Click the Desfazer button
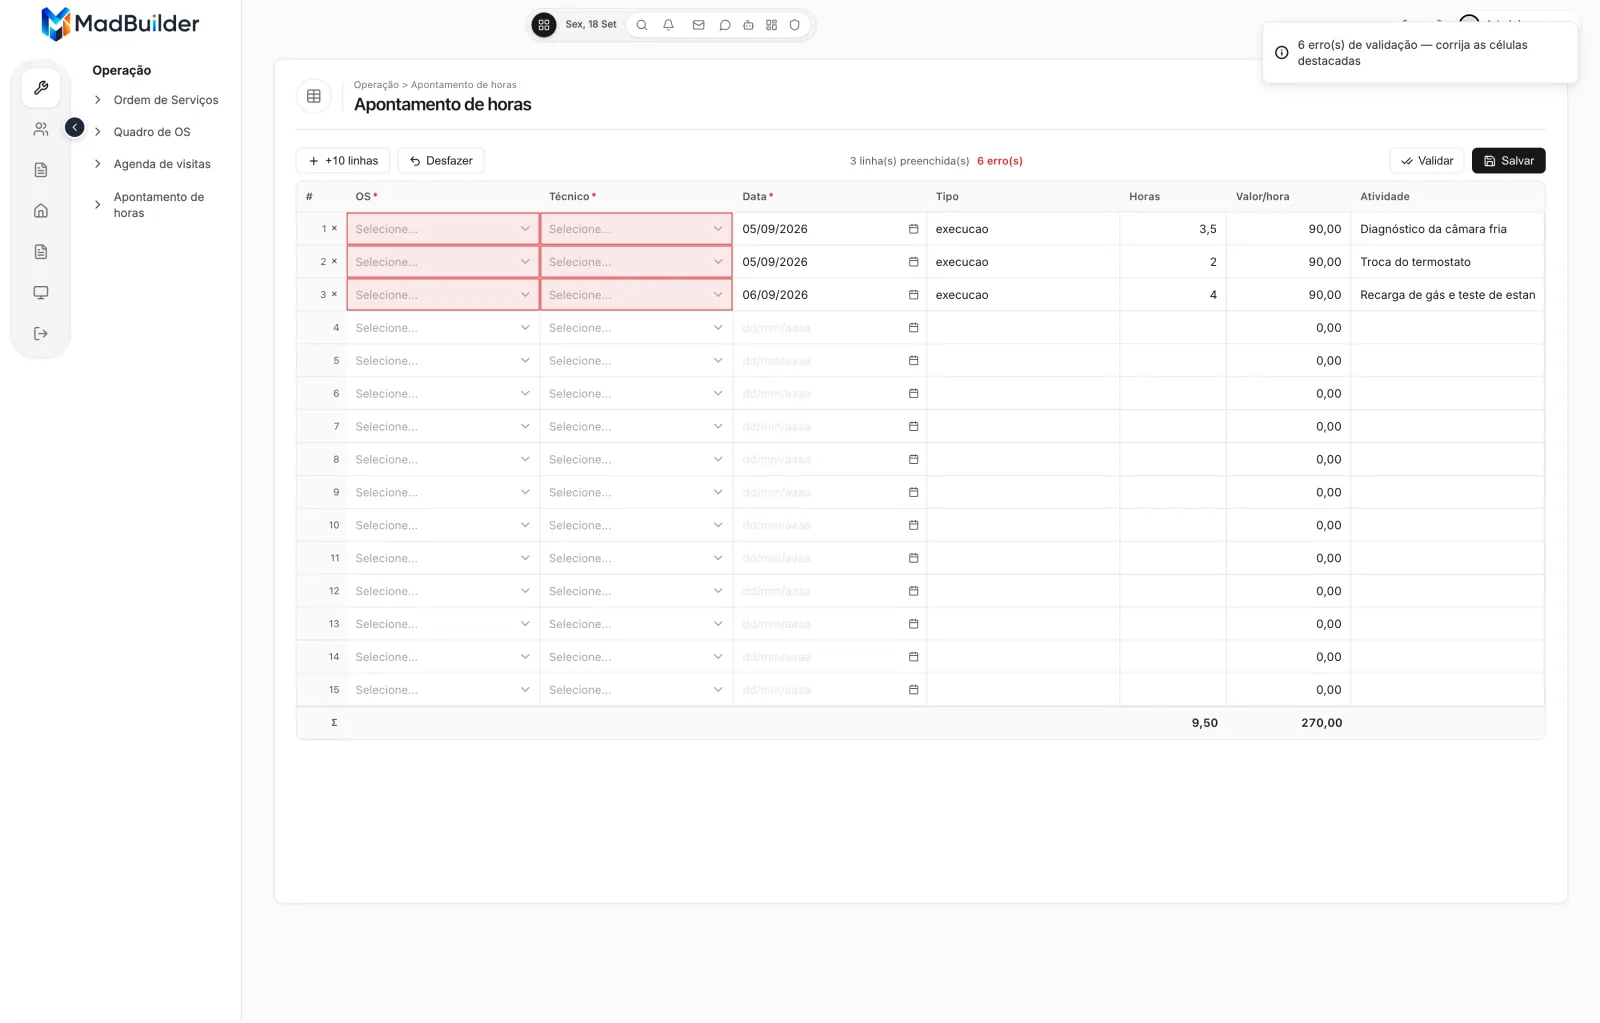Screen dimensions: 1600x1023 tap(441, 161)
